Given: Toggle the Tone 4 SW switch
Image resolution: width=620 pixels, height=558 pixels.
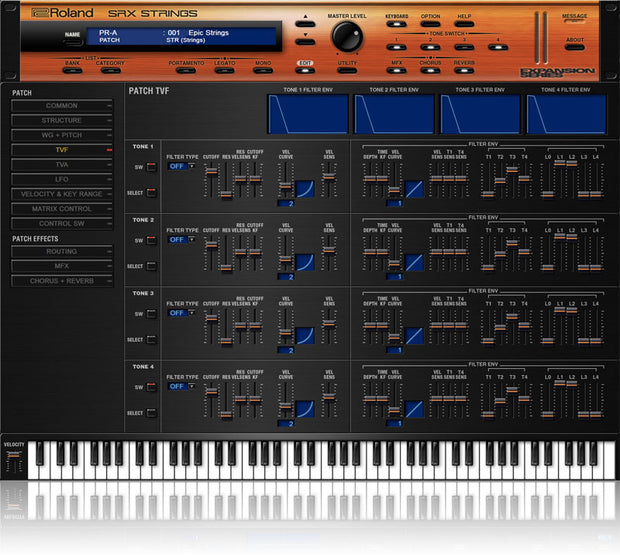Looking at the screenshot, I should (151, 387).
